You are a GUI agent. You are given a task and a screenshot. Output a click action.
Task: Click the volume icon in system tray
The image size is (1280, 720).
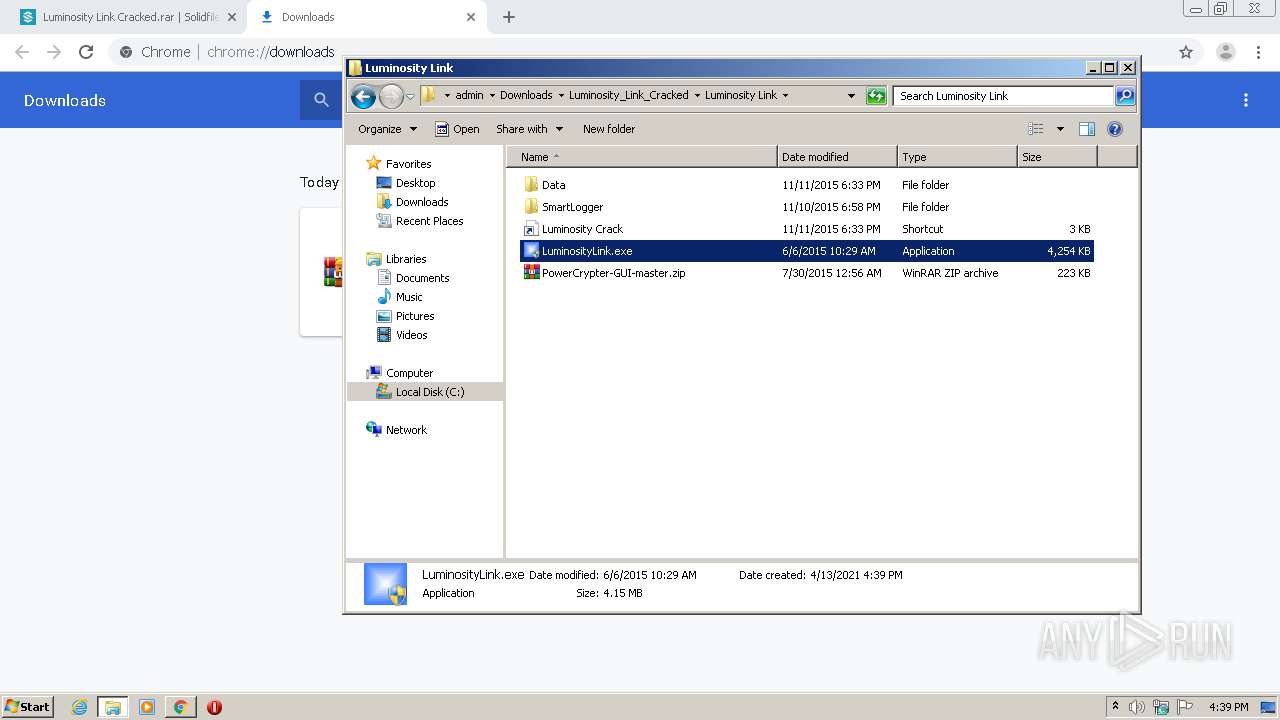pyautogui.click(x=1137, y=707)
